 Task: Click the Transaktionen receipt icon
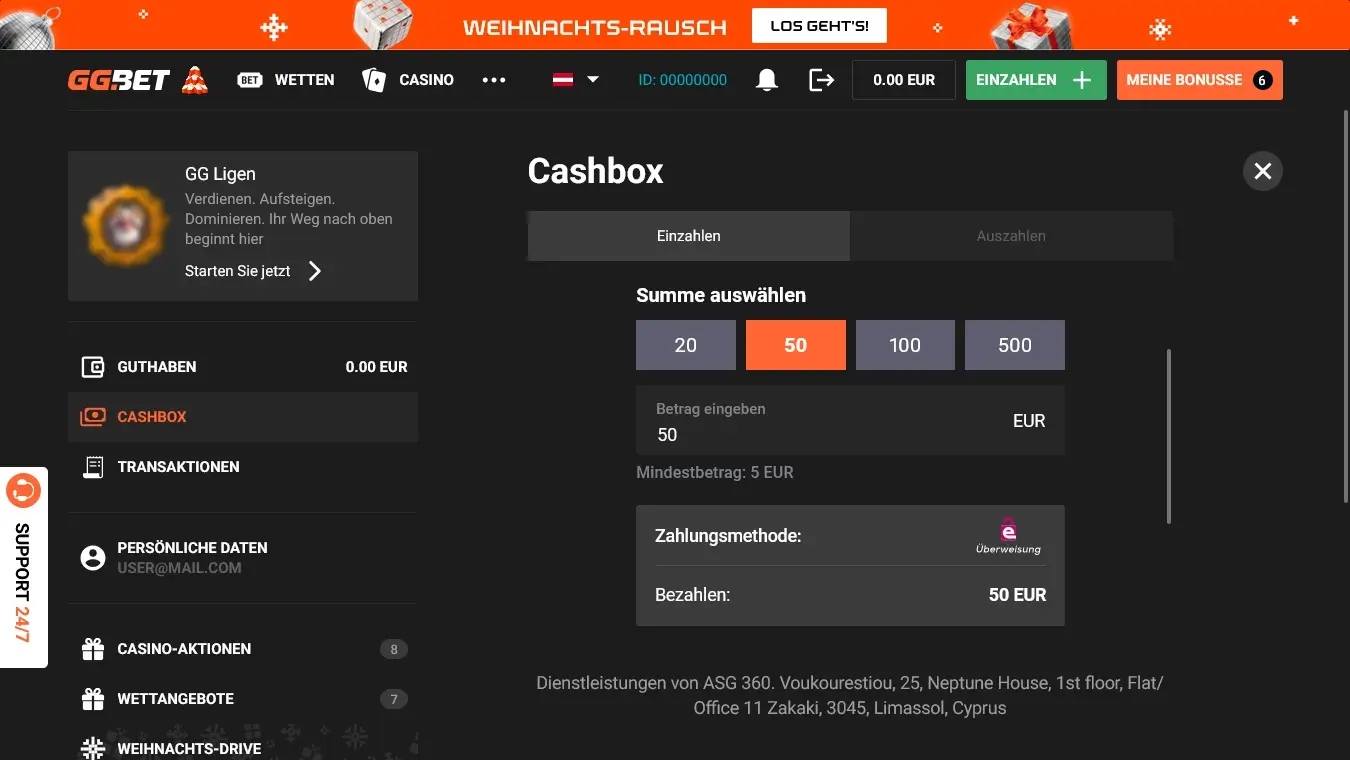(x=92, y=466)
